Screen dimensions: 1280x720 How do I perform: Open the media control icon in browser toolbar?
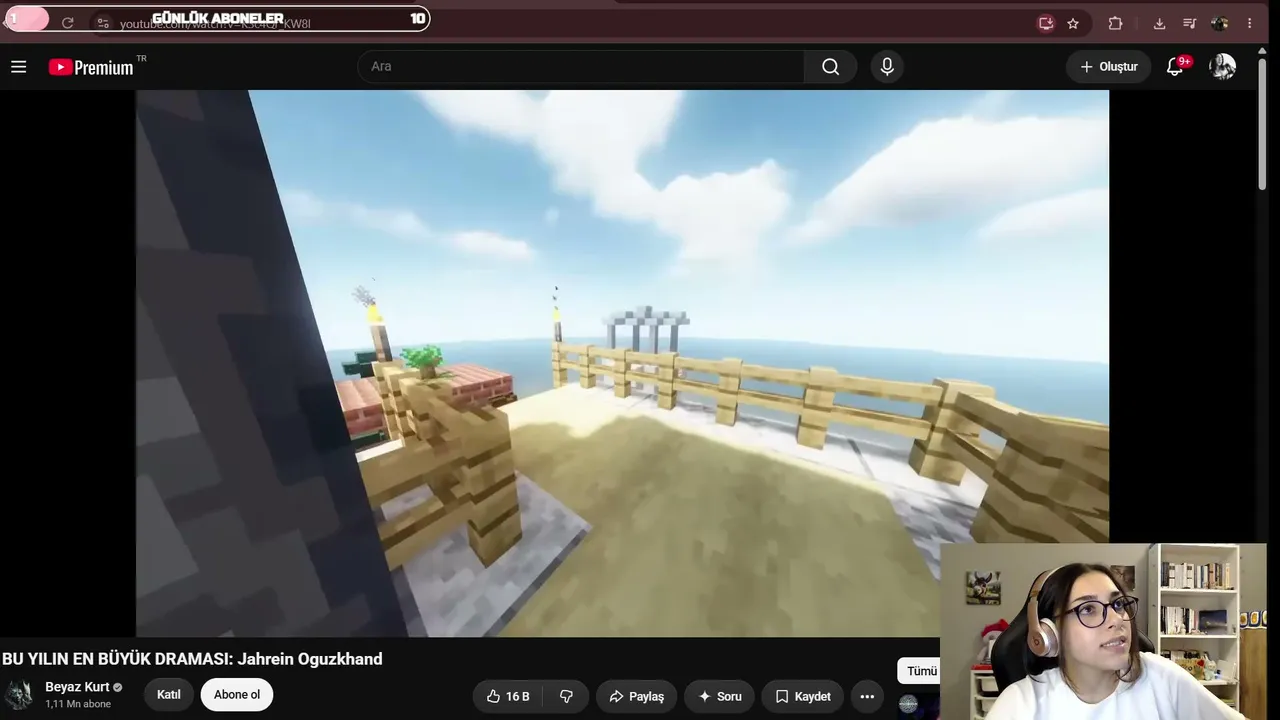click(x=1189, y=23)
